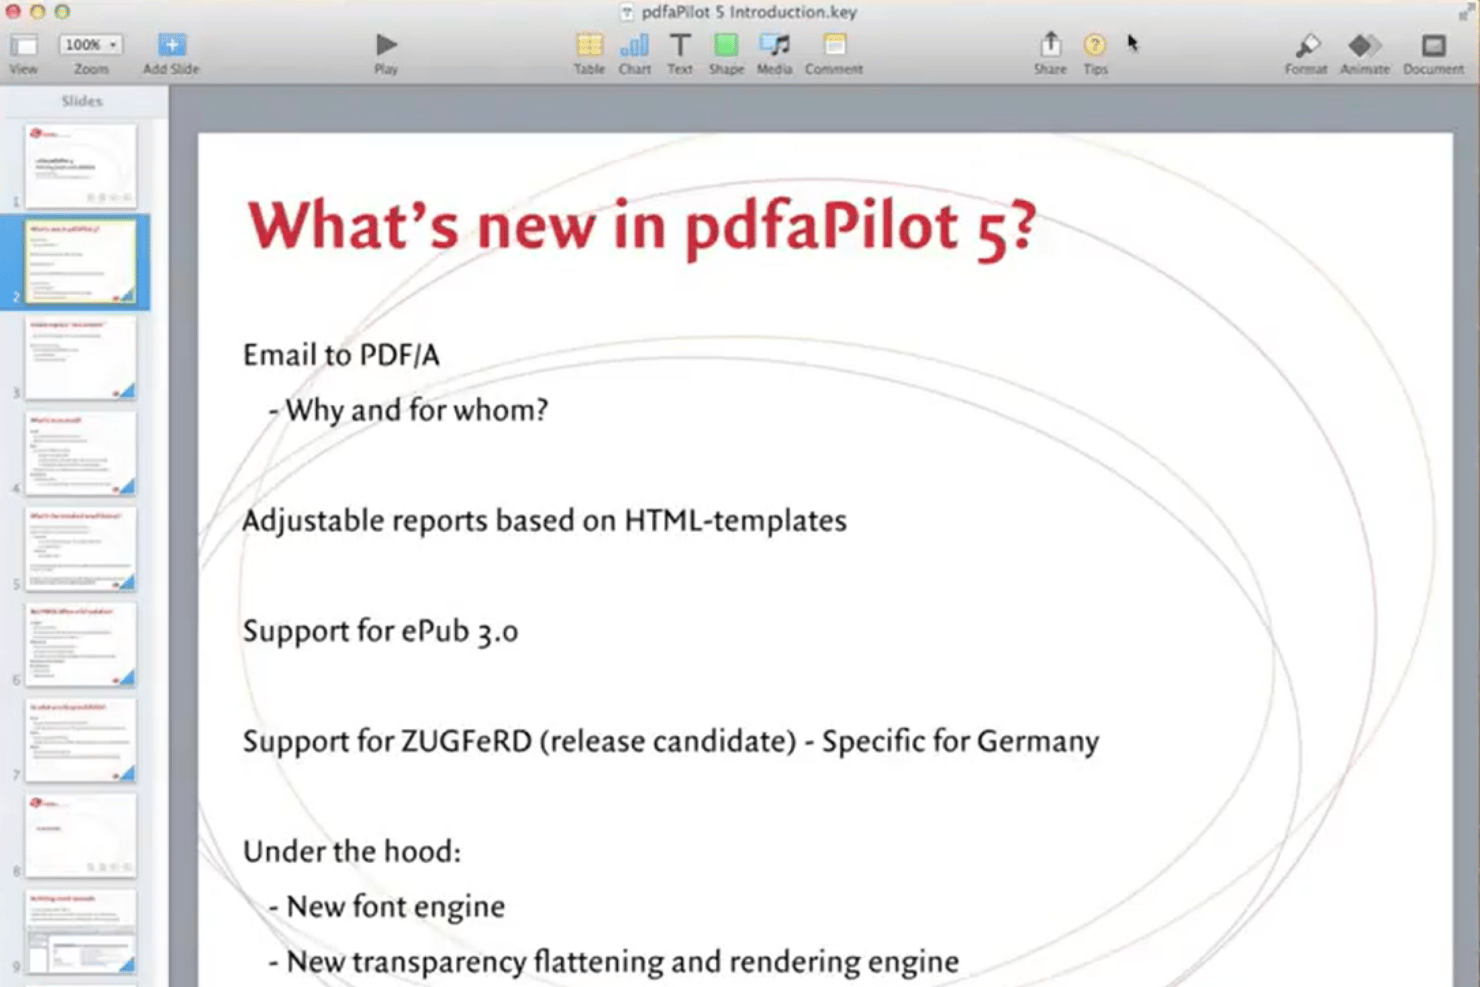Open the Format inspector
Screen dimensions: 1480x987
click(x=1306, y=45)
